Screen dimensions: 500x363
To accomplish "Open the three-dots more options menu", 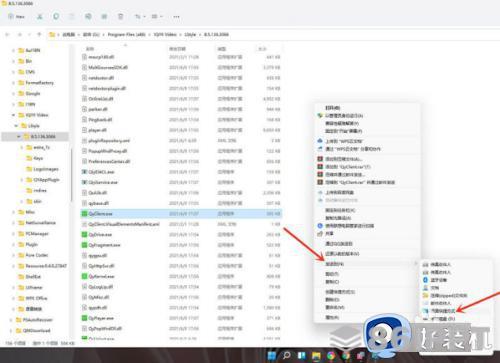I will (x=176, y=17).
